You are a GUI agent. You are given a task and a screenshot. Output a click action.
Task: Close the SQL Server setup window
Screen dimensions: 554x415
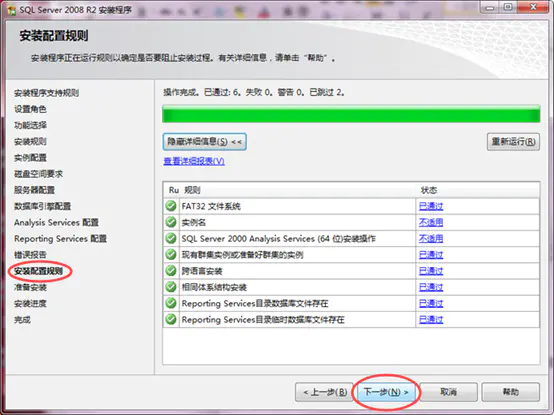click(x=533, y=7)
